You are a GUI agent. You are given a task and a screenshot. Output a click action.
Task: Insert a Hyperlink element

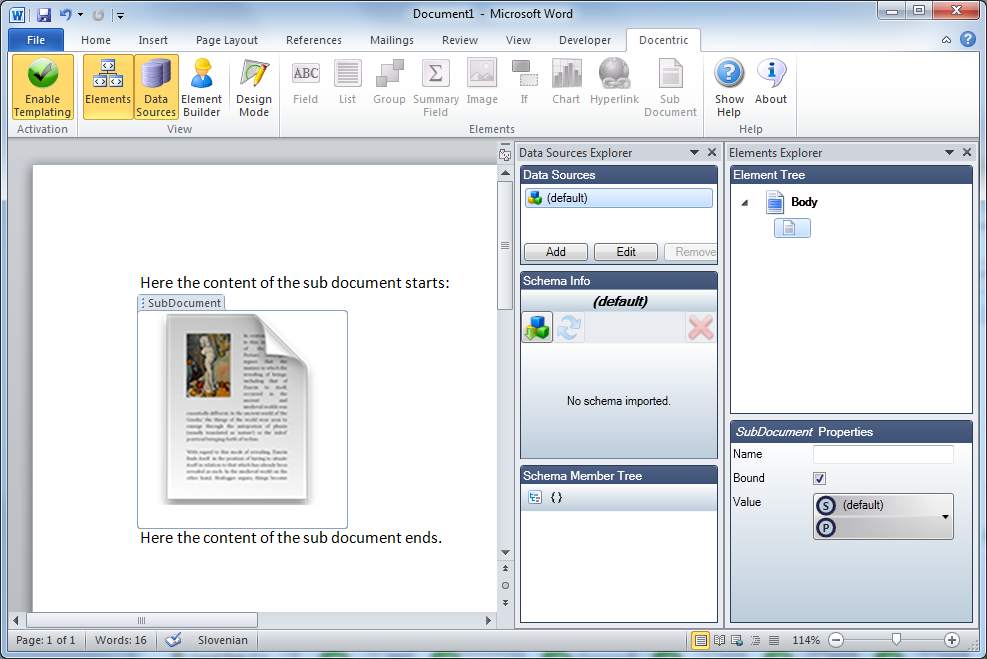614,82
